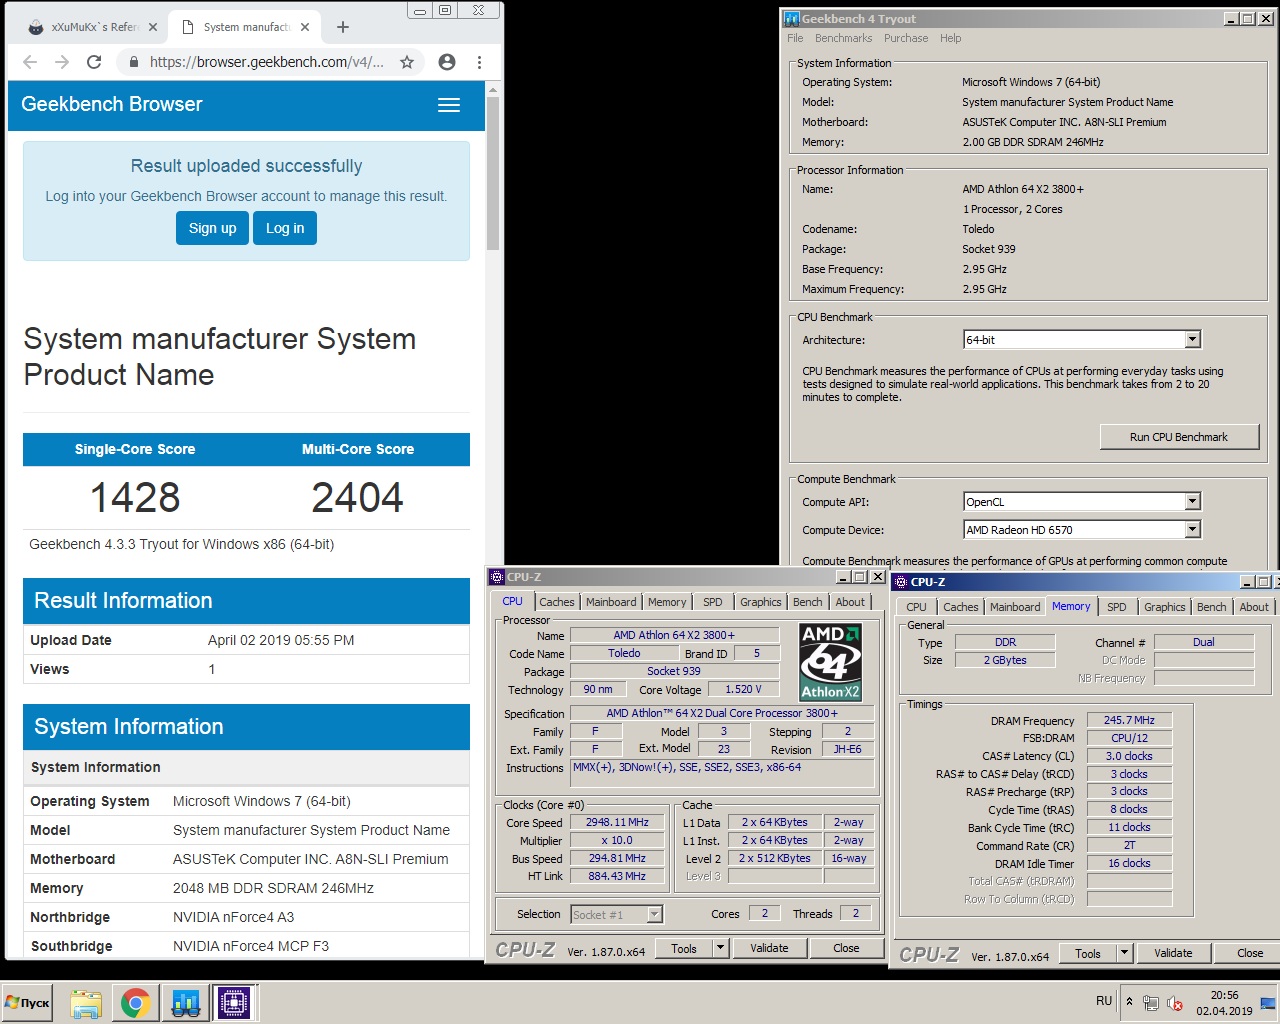This screenshot has width=1280, height=1024.
Task: Switch to SPD tab in right CPU-Z
Action: click(x=1117, y=607)
